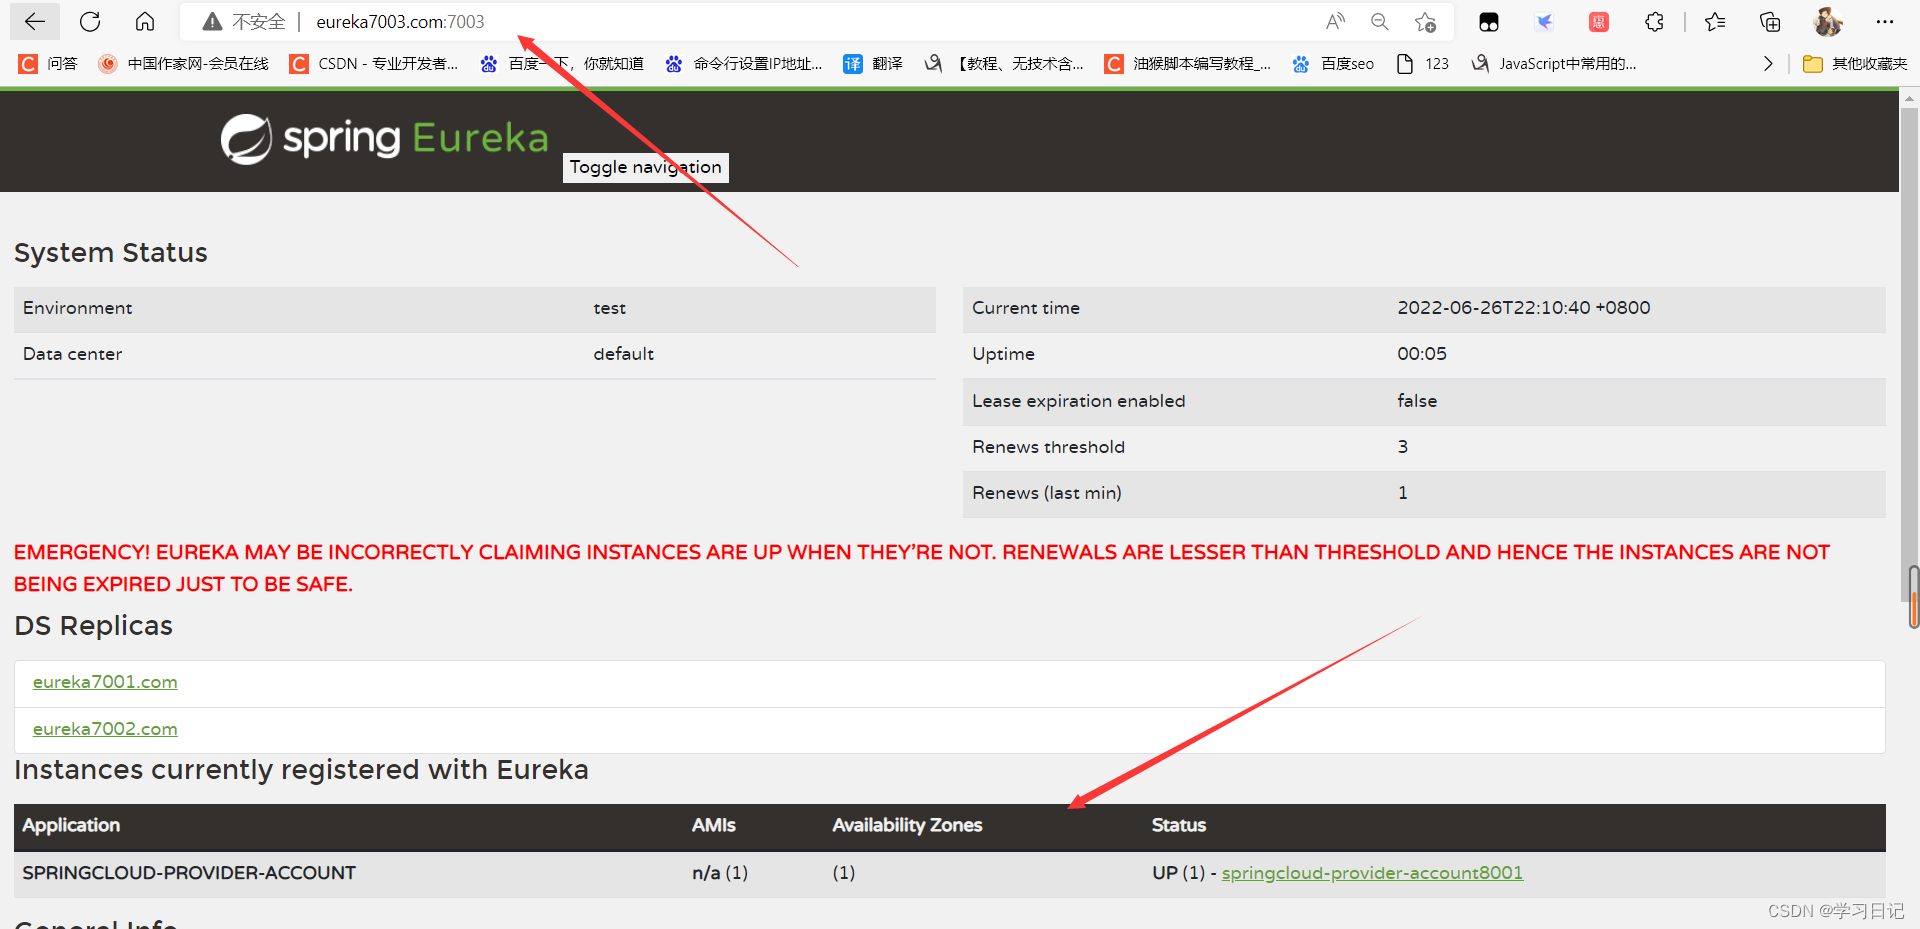Open the 其他收藏夹 folder

pyautogui.click(x=1855, y=64)
